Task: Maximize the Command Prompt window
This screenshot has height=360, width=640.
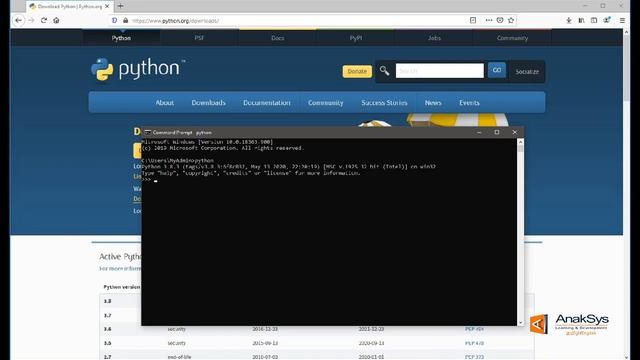Action: point(497,132)
